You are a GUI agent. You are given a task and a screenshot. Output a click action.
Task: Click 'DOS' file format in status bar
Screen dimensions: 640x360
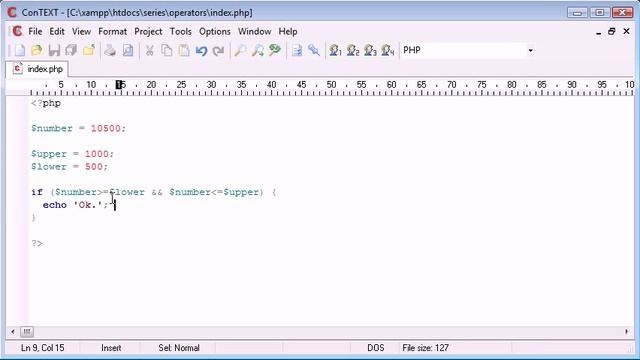376,348
